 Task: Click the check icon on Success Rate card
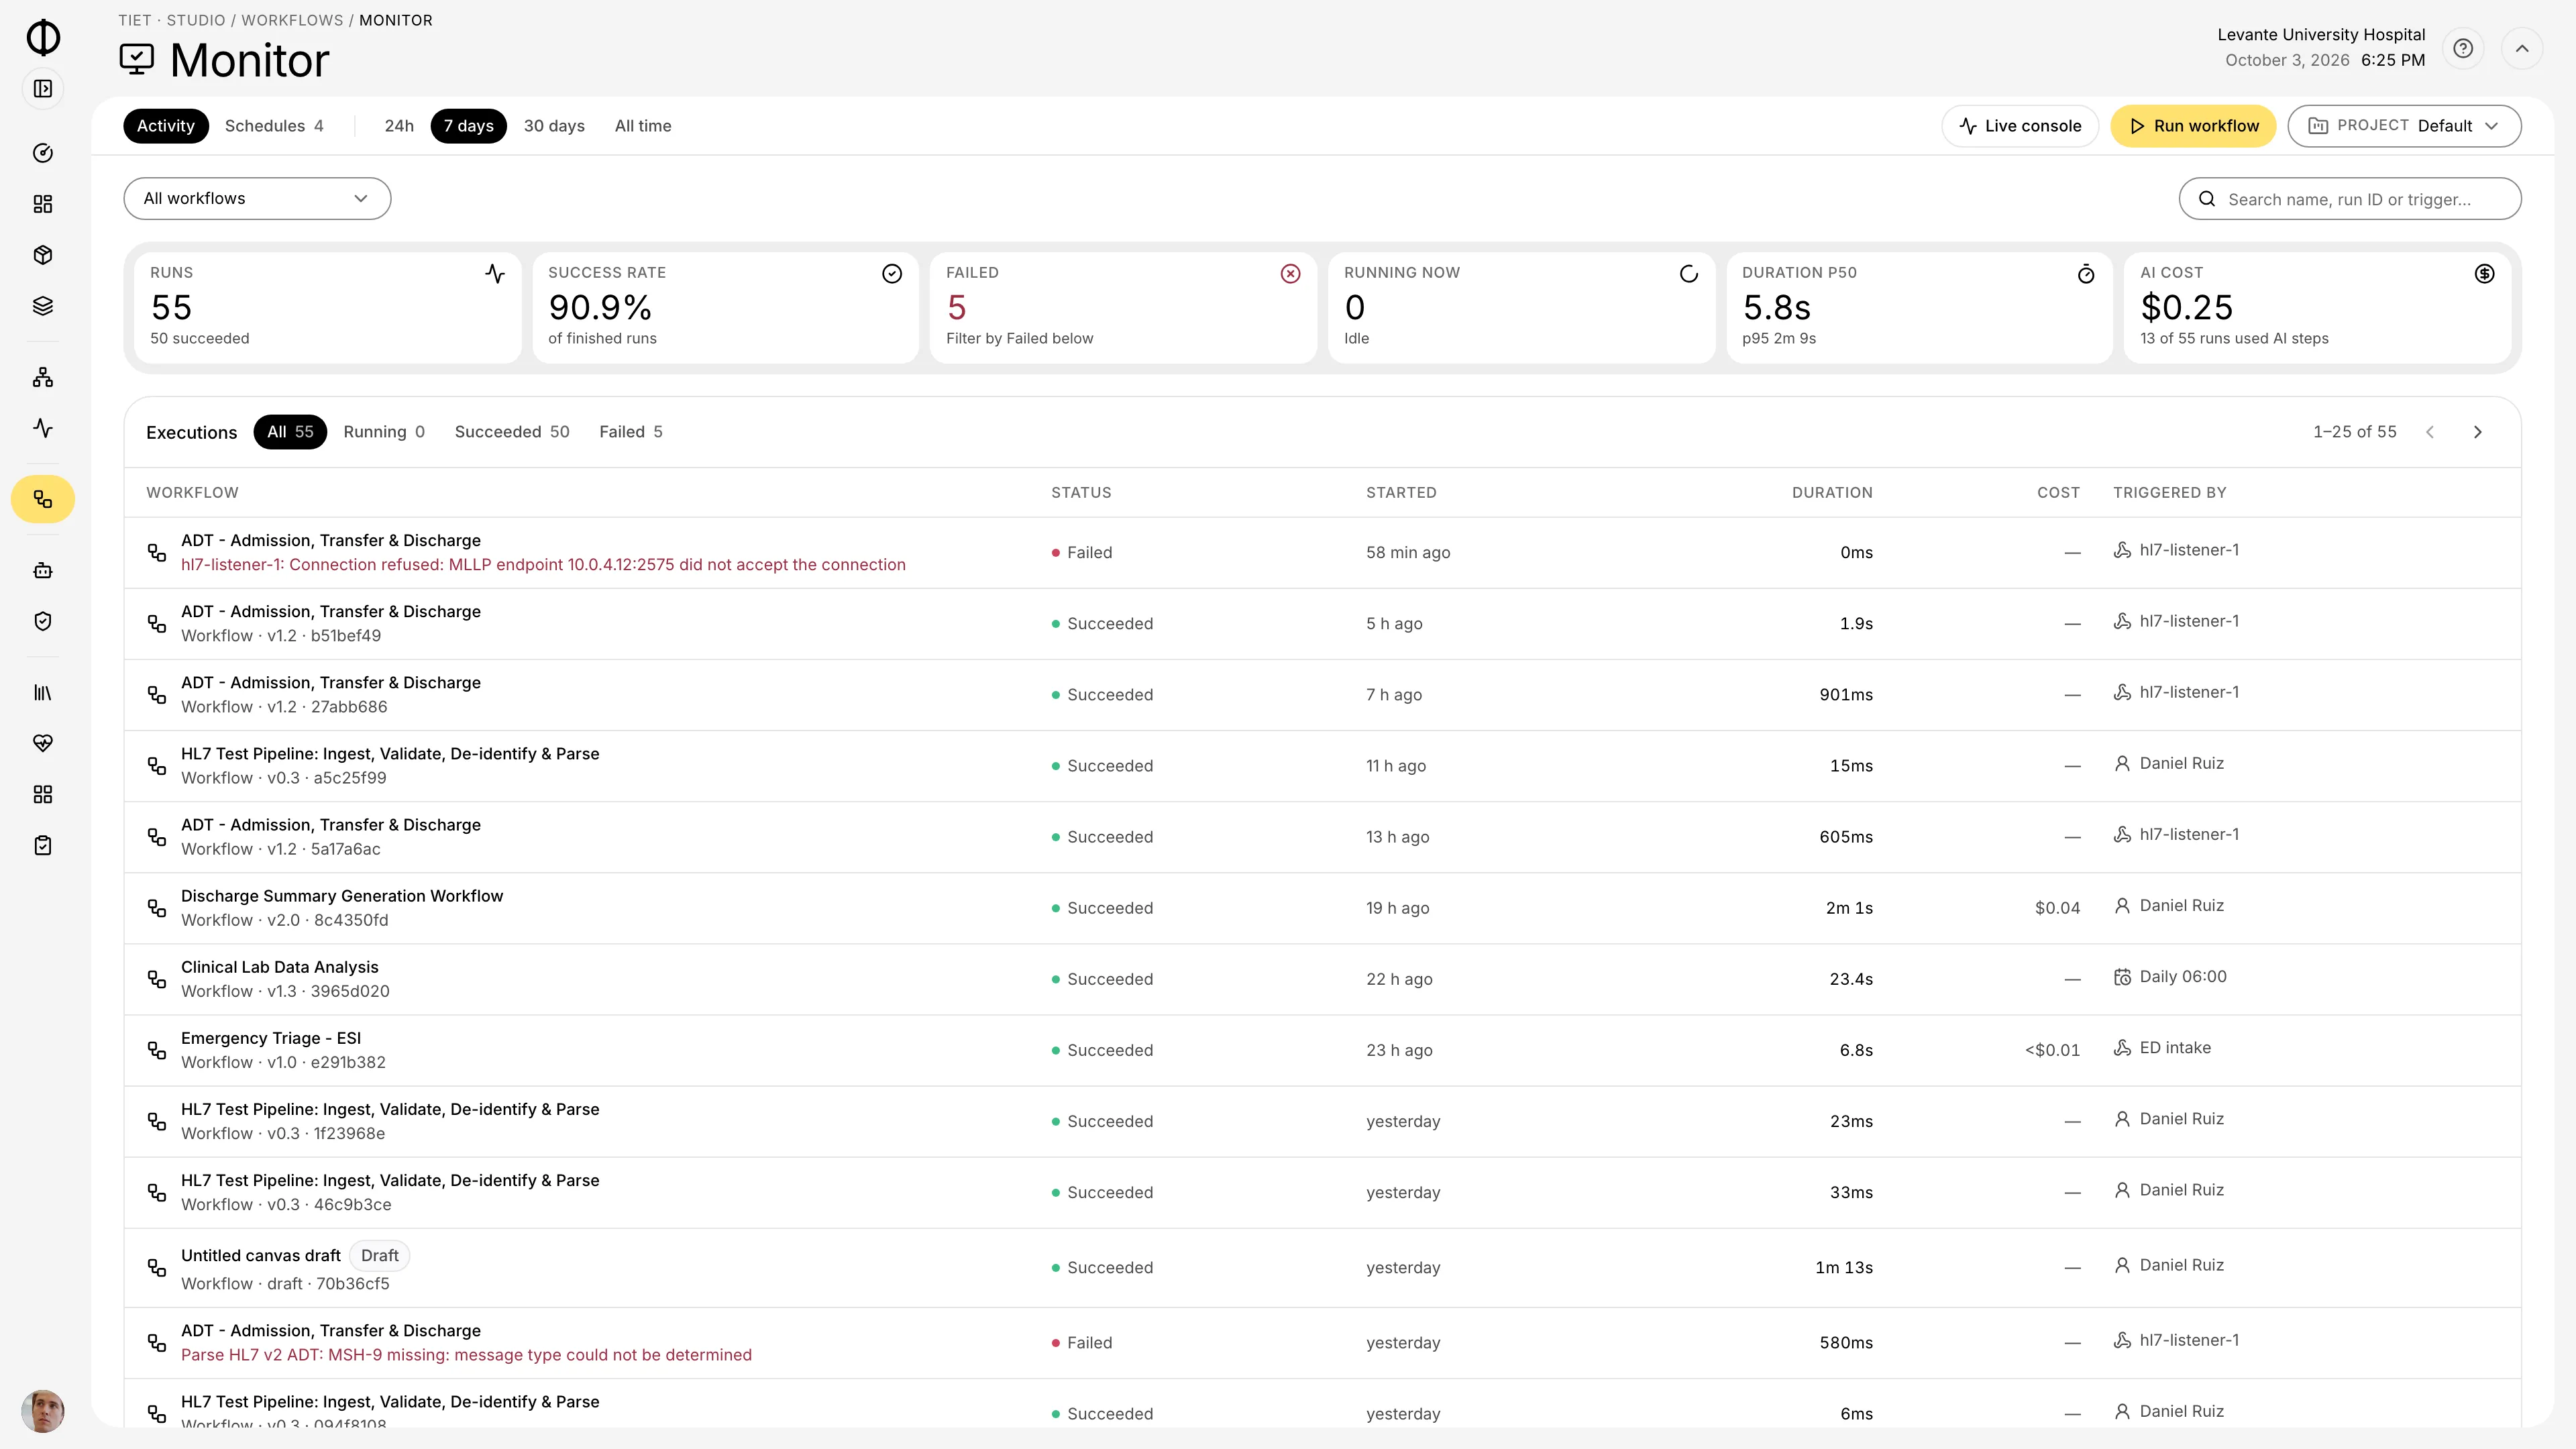coord(892,274)
